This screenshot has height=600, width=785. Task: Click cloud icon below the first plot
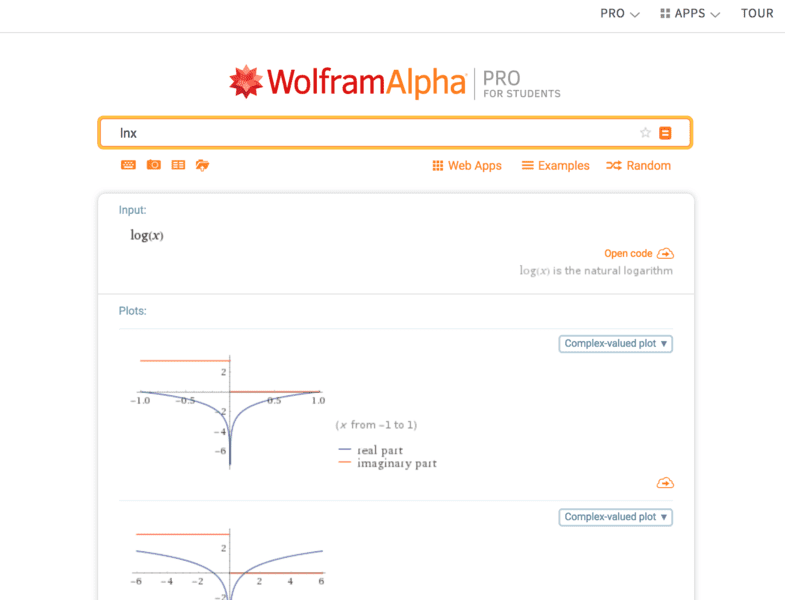(665, 483)
